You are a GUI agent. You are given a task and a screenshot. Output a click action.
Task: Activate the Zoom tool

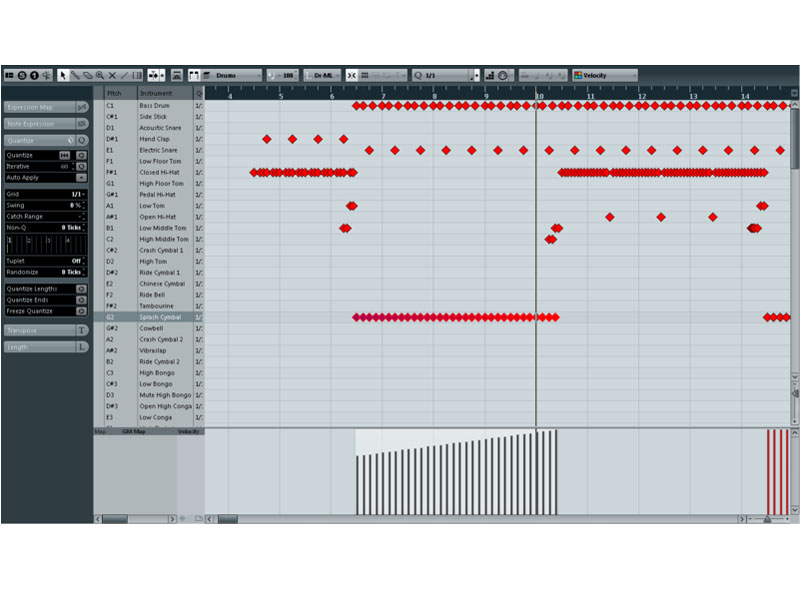tap(101, 75)
